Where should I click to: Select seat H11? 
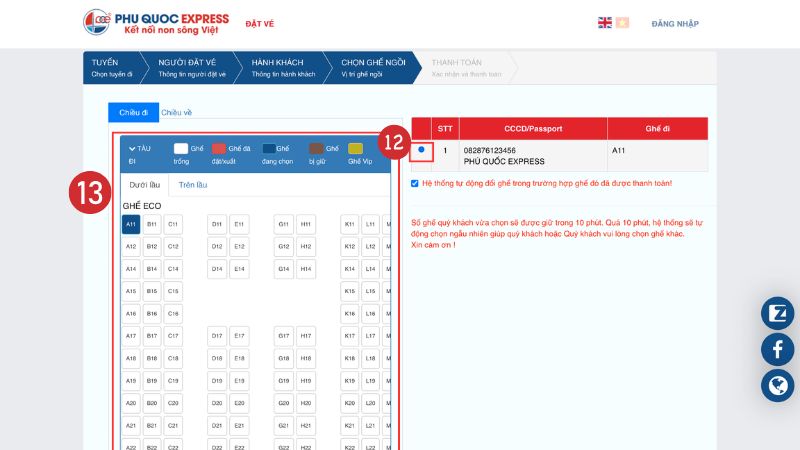tap(306, 224)
